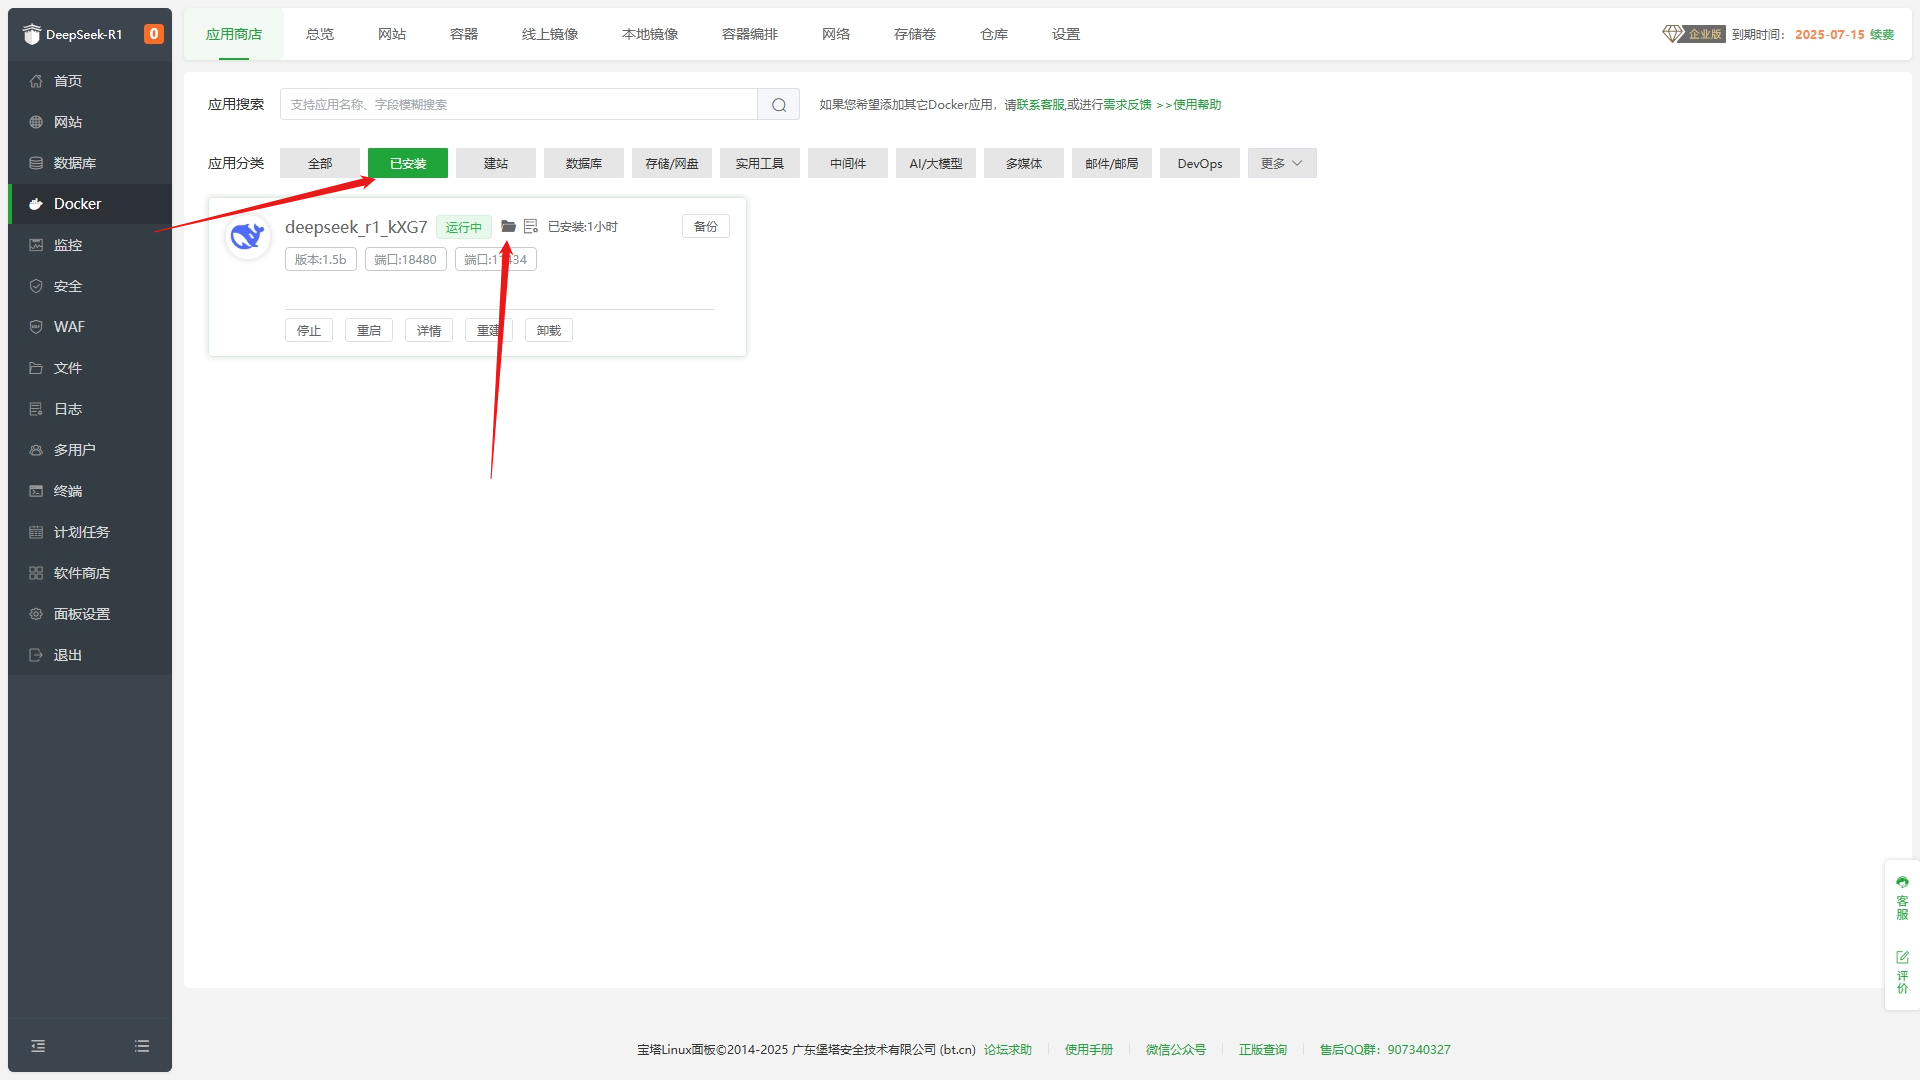
Task: Switch to the 总览 tab
Action: click(x=320, y=34)
